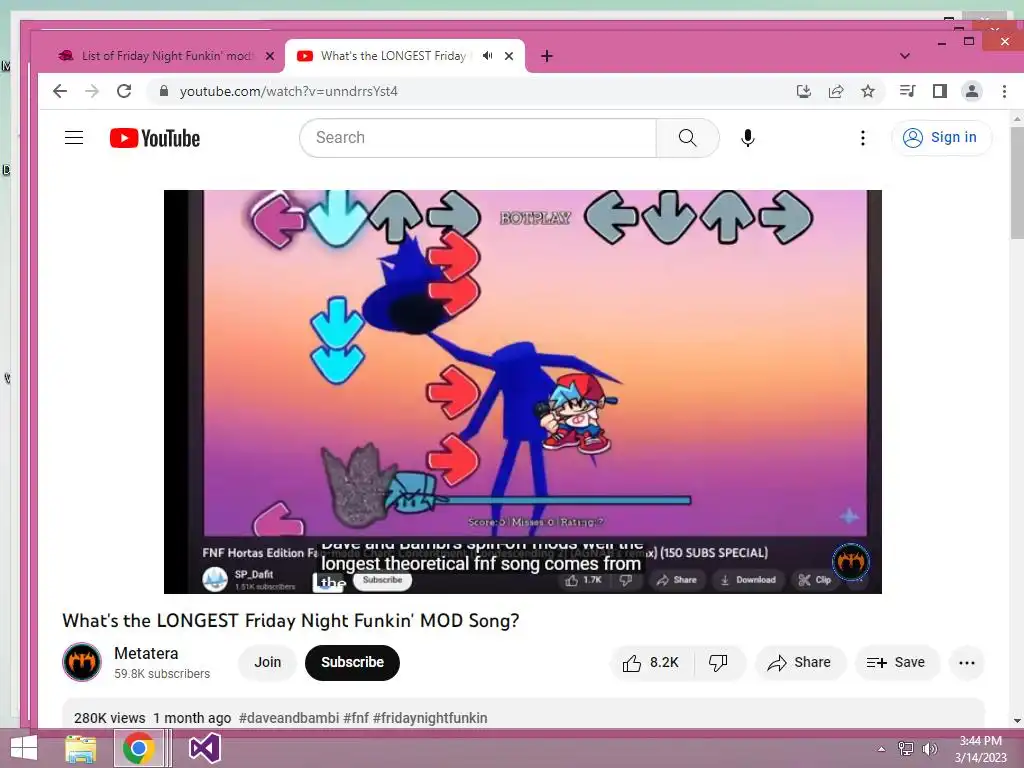Dislike this video
The width and height of the screenshot is (1024, 768).
click(x=718, y=663)
